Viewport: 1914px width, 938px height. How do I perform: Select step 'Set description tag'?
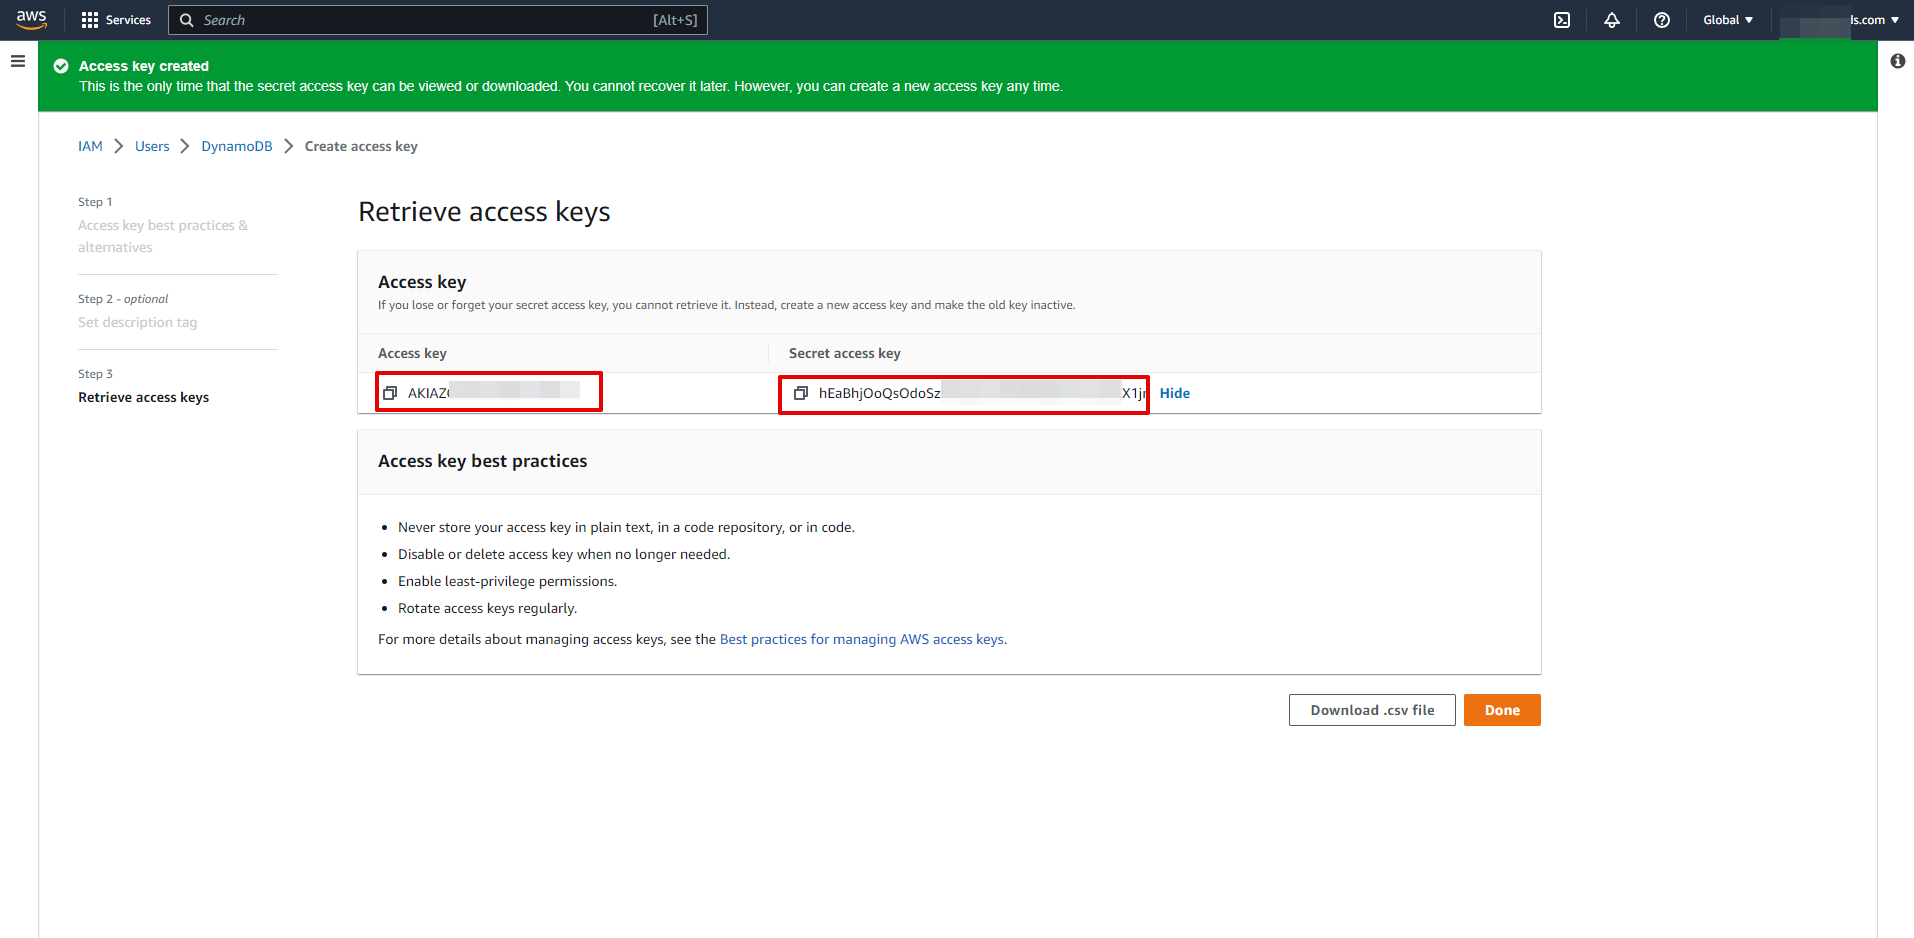click(x=138, y=322)
